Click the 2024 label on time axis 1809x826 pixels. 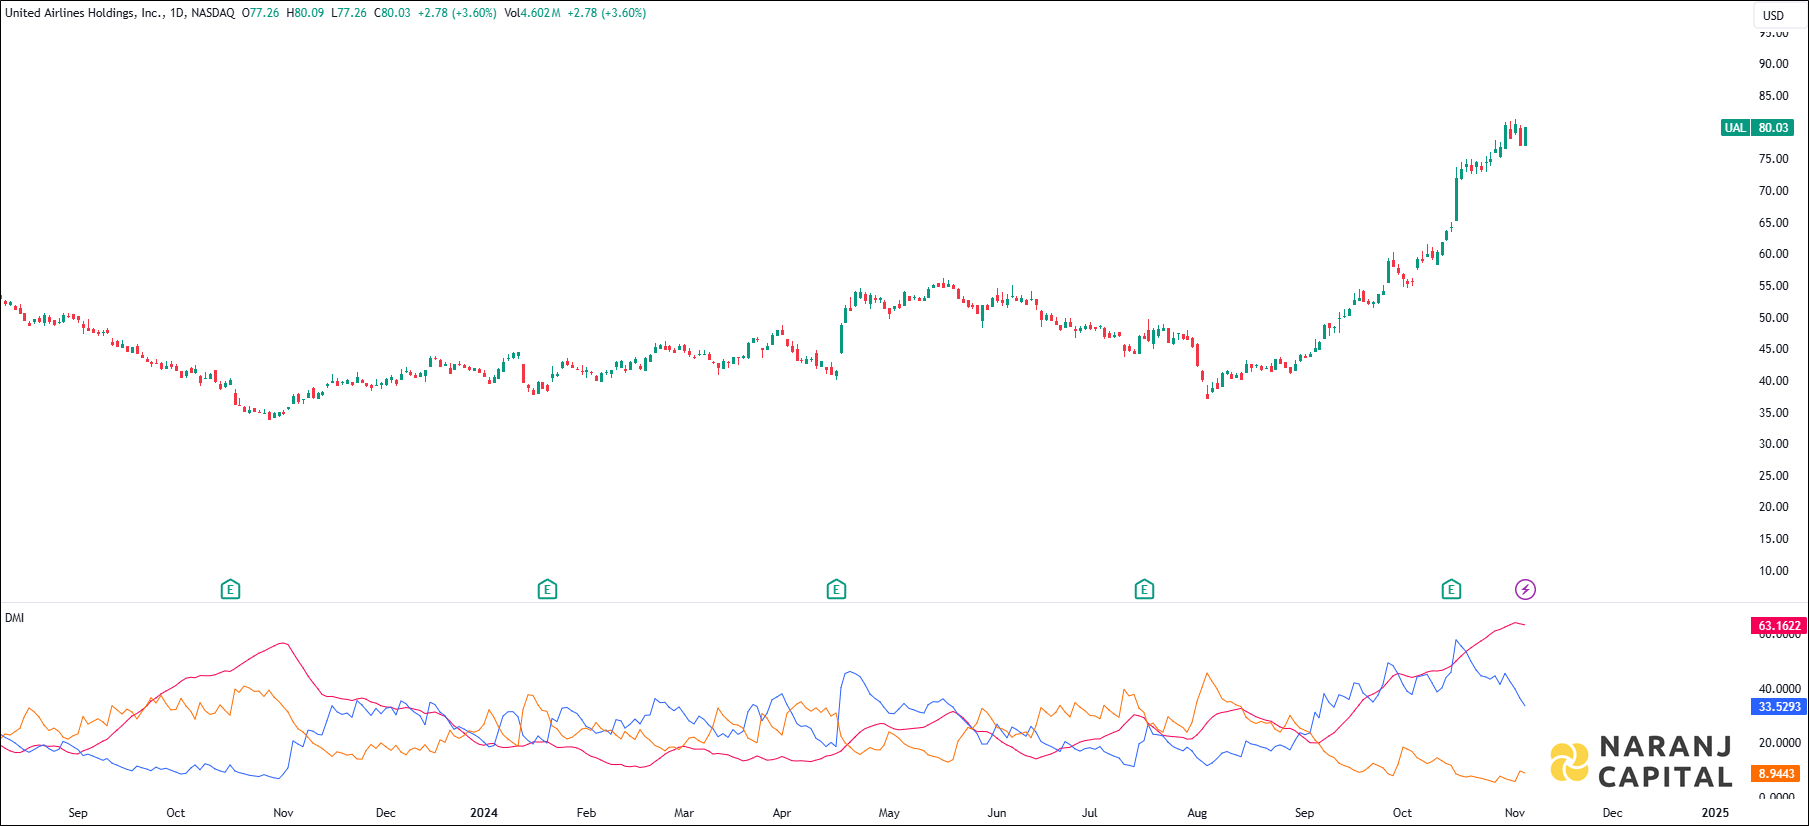[x=484, y=813]
